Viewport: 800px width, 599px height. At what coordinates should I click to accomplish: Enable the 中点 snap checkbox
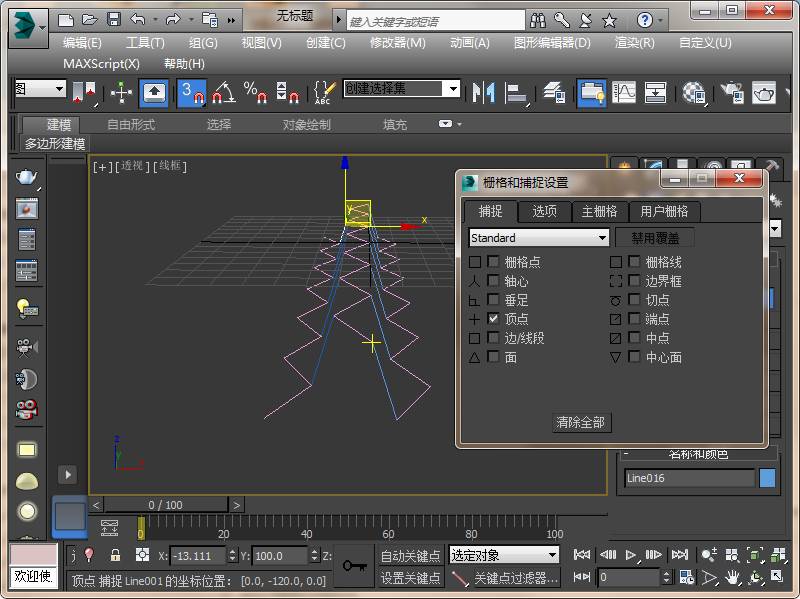[634, 338]
